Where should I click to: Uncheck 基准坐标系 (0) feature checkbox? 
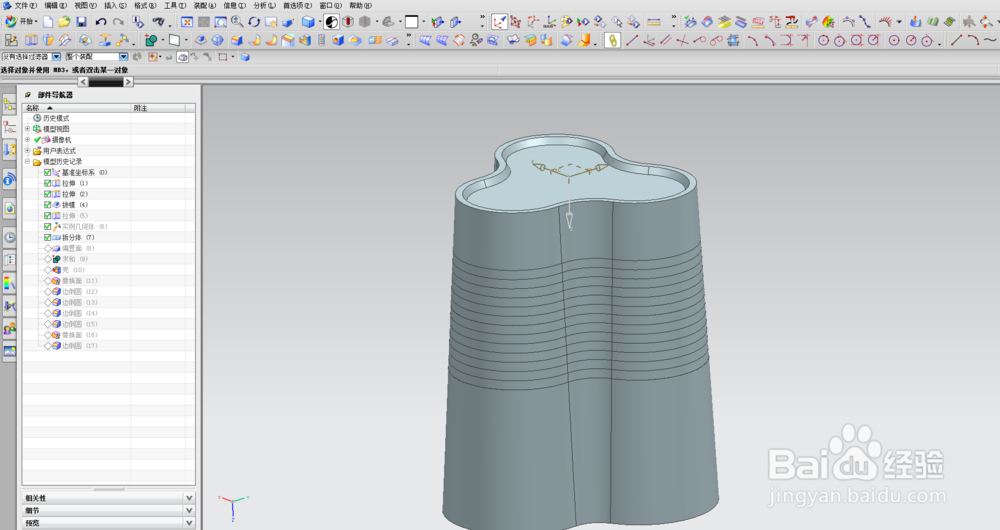coord(47,172)
